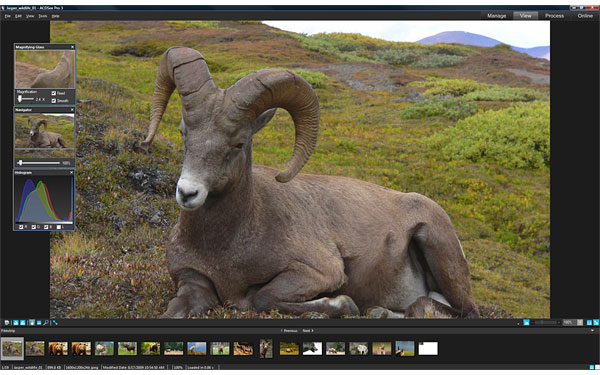Enable the L luminance checkbox in Histogram

pyautogui.click(x=59, y=227)
